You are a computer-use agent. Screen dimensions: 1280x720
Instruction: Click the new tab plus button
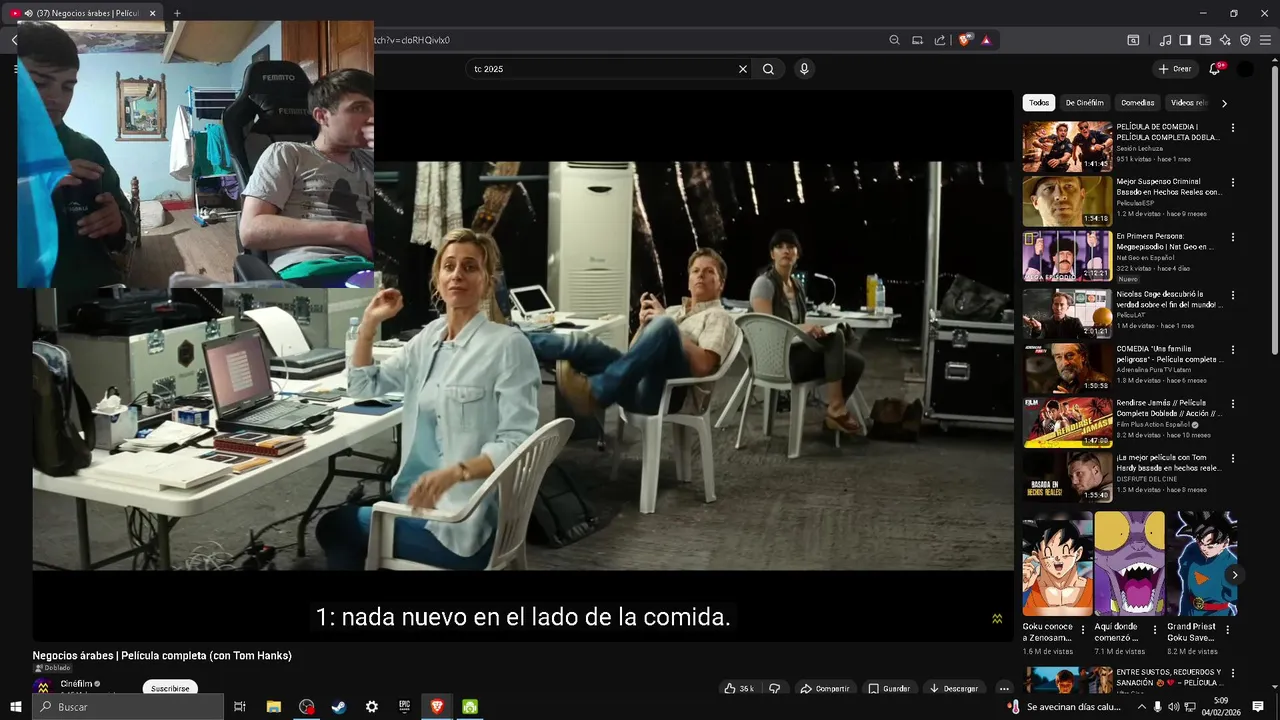(x=177, y=13)
